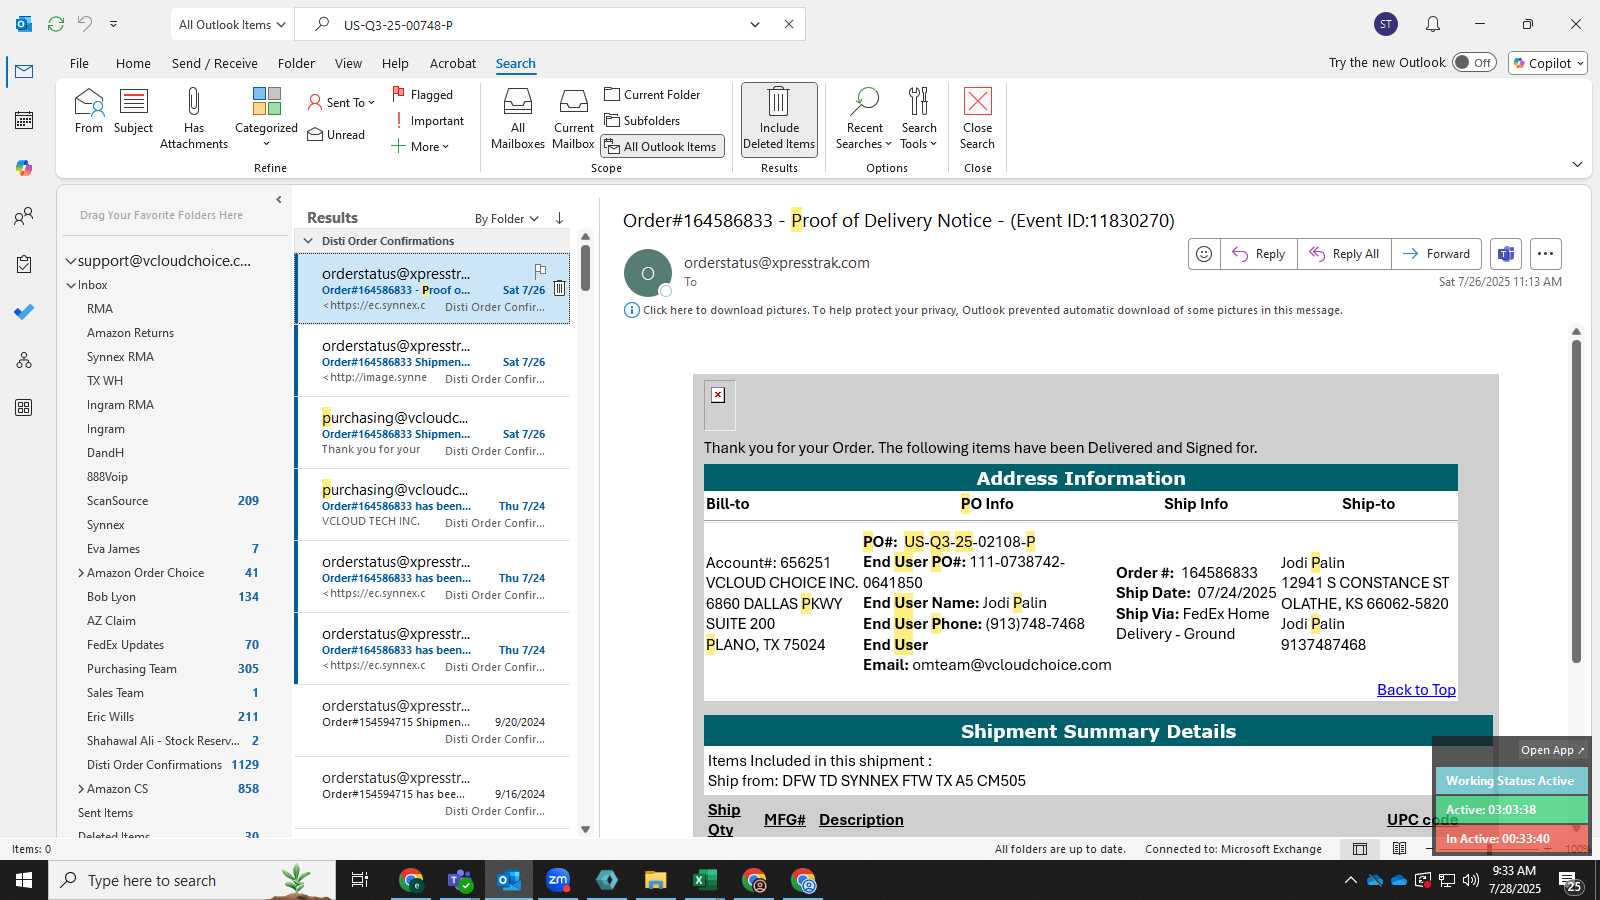Image resolution: width=1600 pixels, height=900 pixels.
Task: Open Recent Searches dropdown
Action: 864,118
